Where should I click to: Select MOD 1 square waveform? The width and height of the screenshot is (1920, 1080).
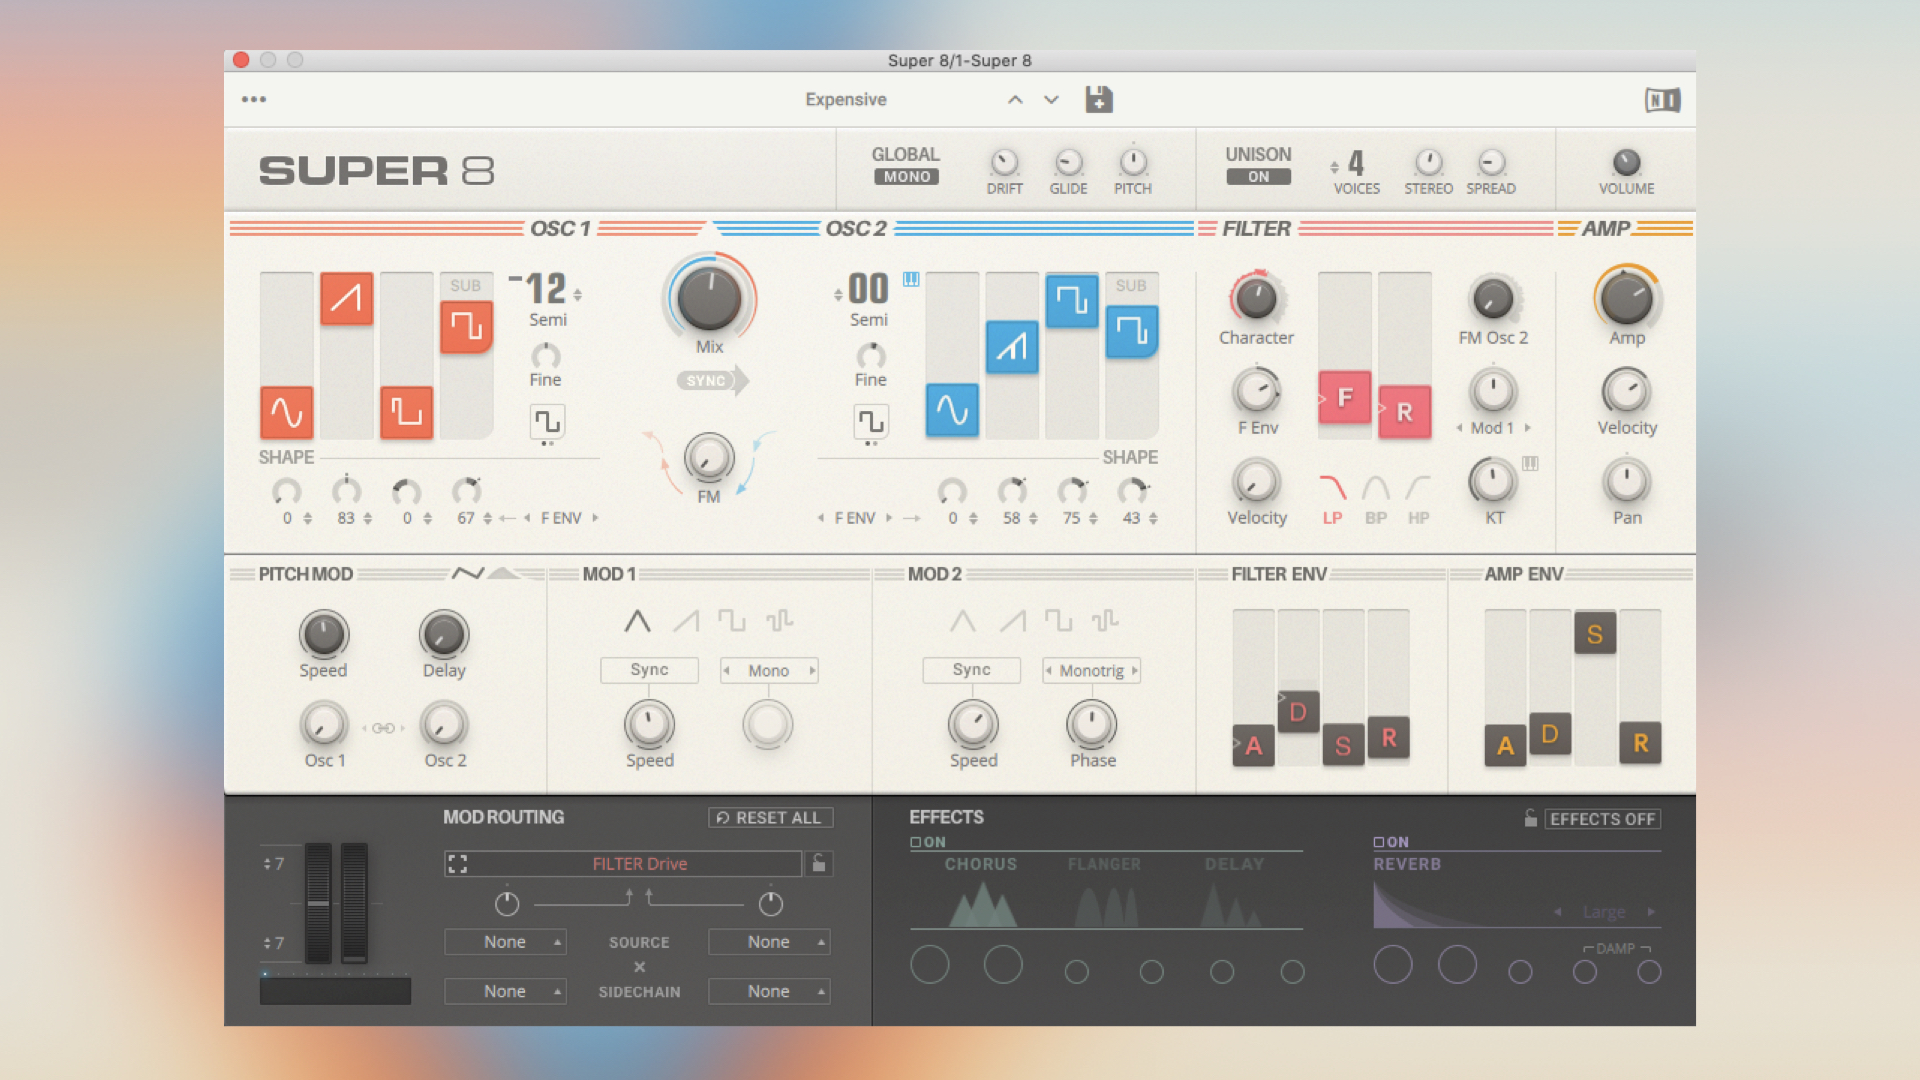(x=732, y=621)
